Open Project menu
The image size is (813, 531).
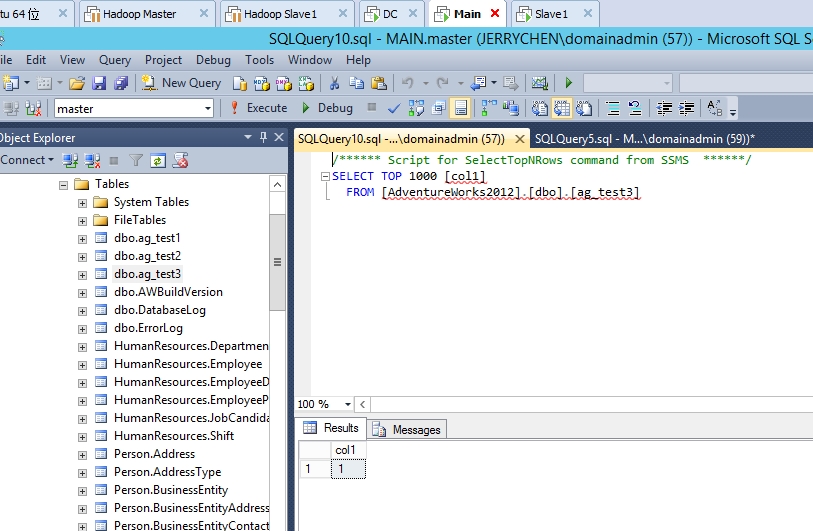point(163,60)
